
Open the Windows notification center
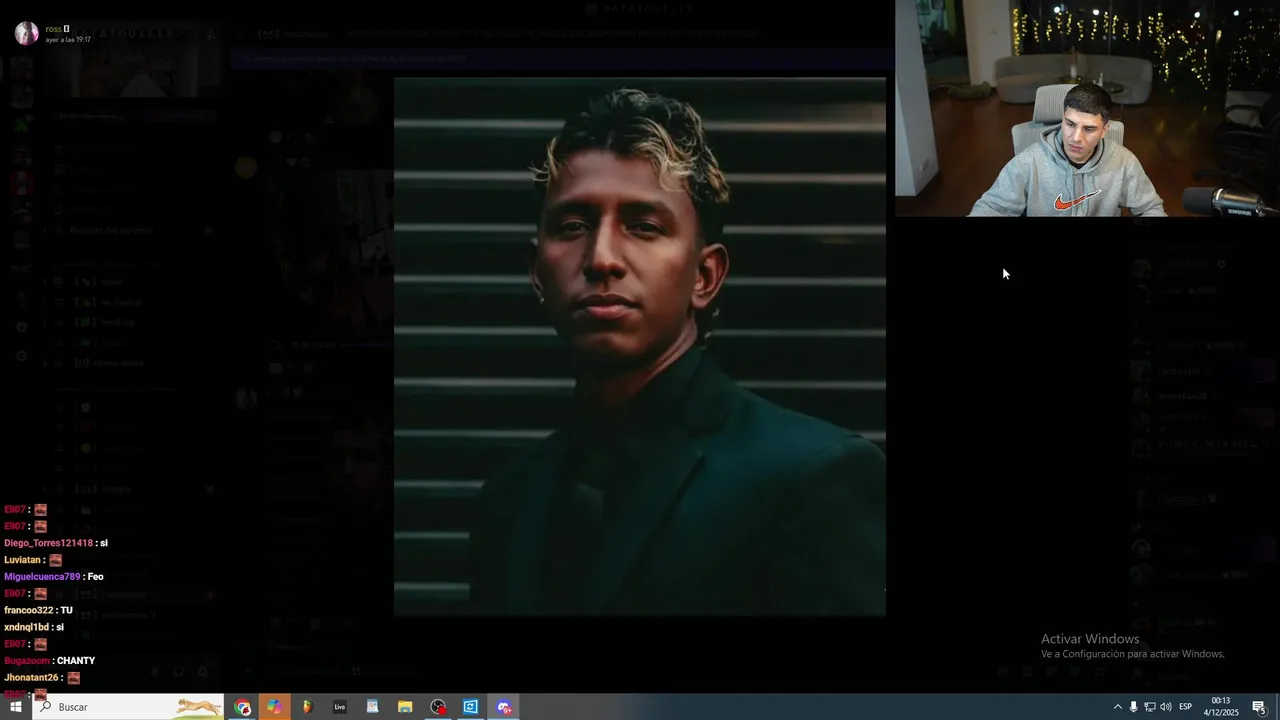(x=1259, y=707)
